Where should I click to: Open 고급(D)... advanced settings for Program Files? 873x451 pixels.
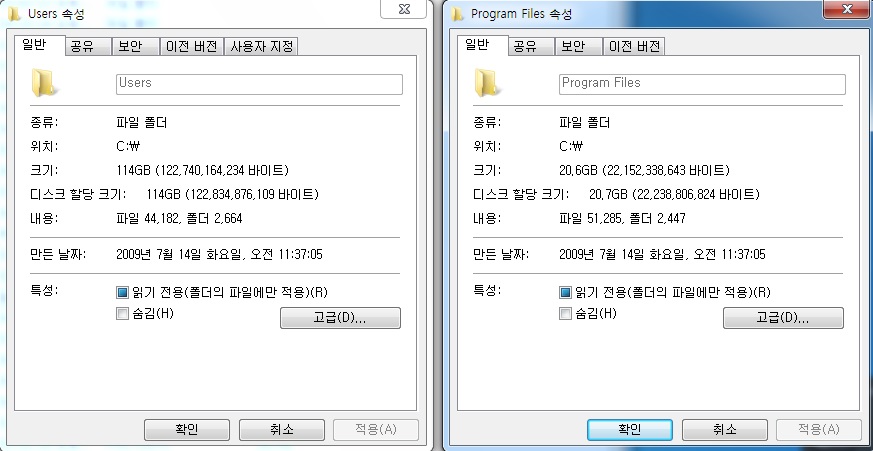click(x=783, y=318)
